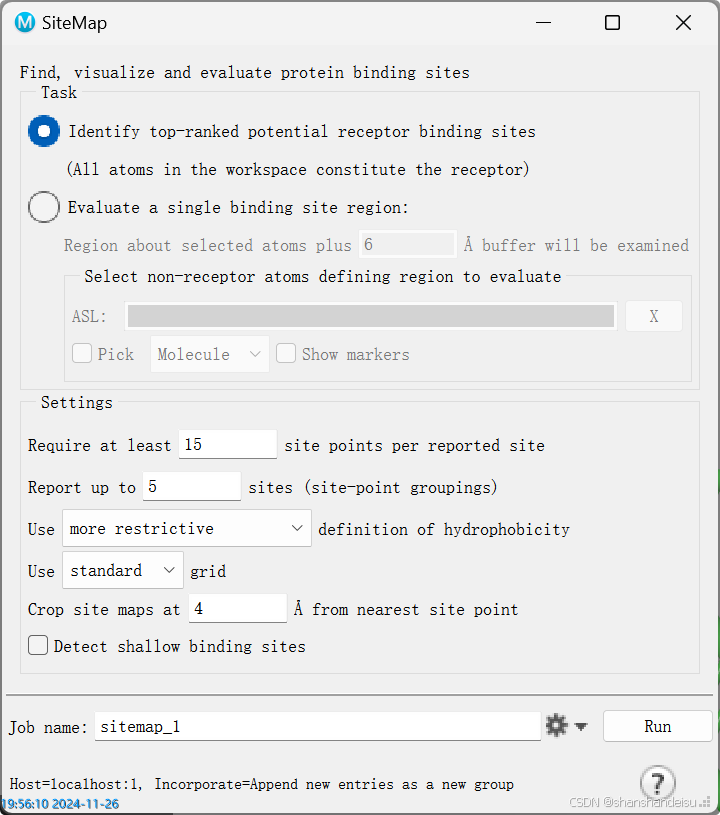Toggle the Show markers checkbox
Viewport: 720px width, 815px height.
[x=286, y=353]
